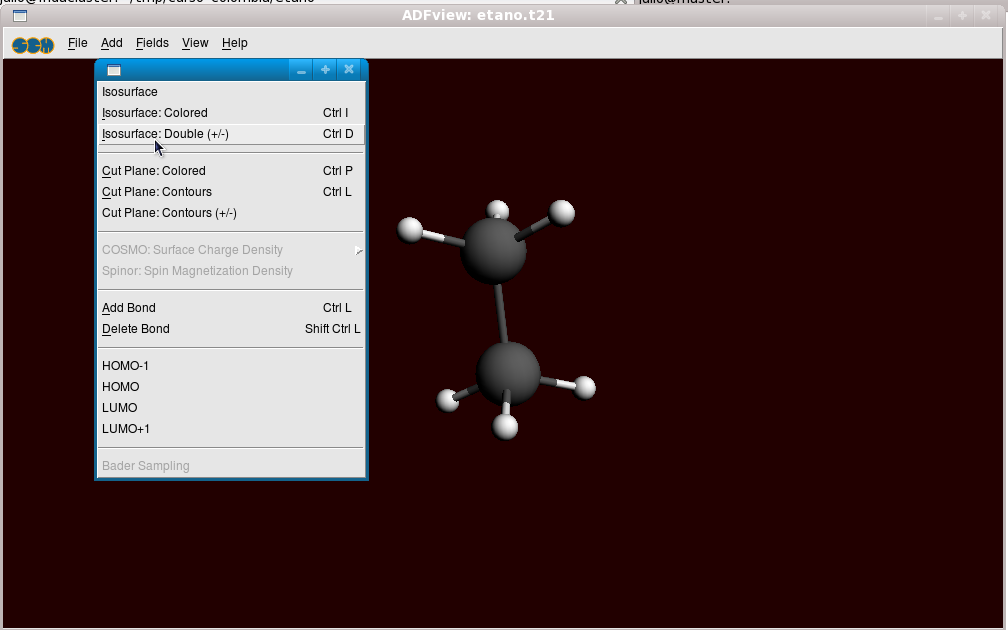
Task: Click the floating menu panel's window icon
Action: [x=114, y=70]
